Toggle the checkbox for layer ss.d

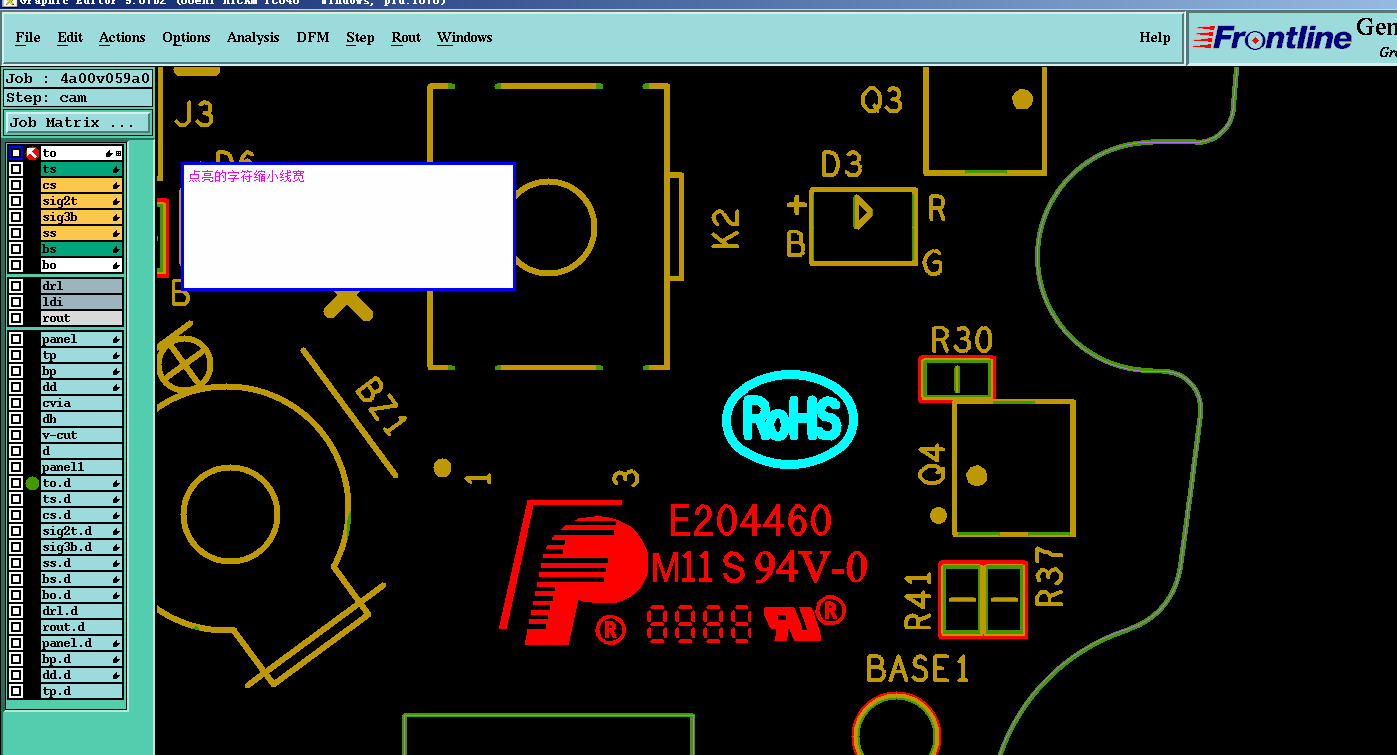pos(16,563)
